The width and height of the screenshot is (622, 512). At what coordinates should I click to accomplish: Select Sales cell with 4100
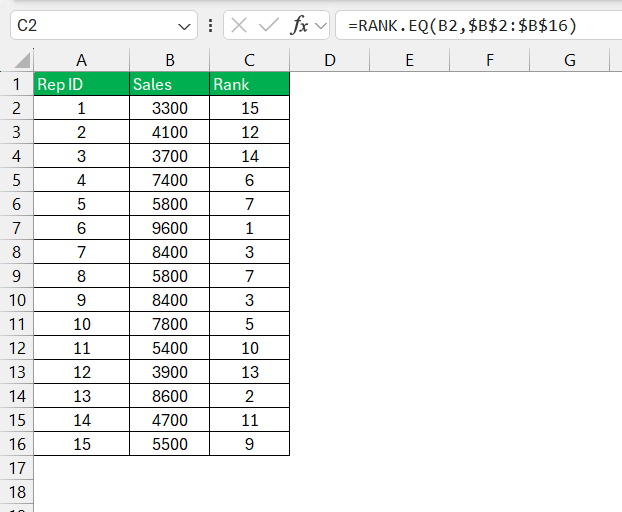click(x=169, y=132)
